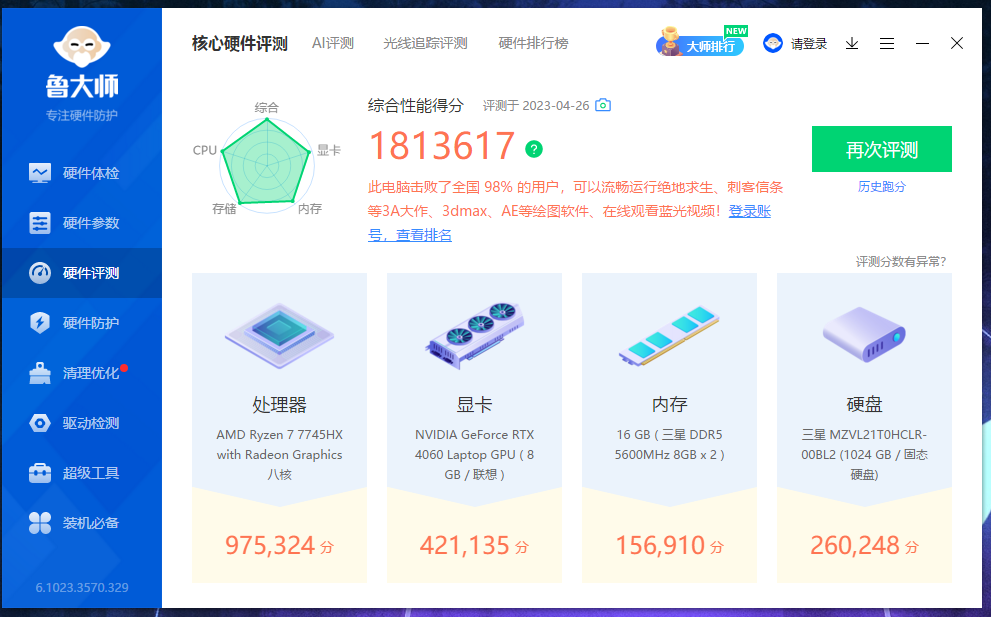Viewport: 991px width, 617px height.
Task: Click the processor score 975,324 分
Action: (x=279, y=546)
